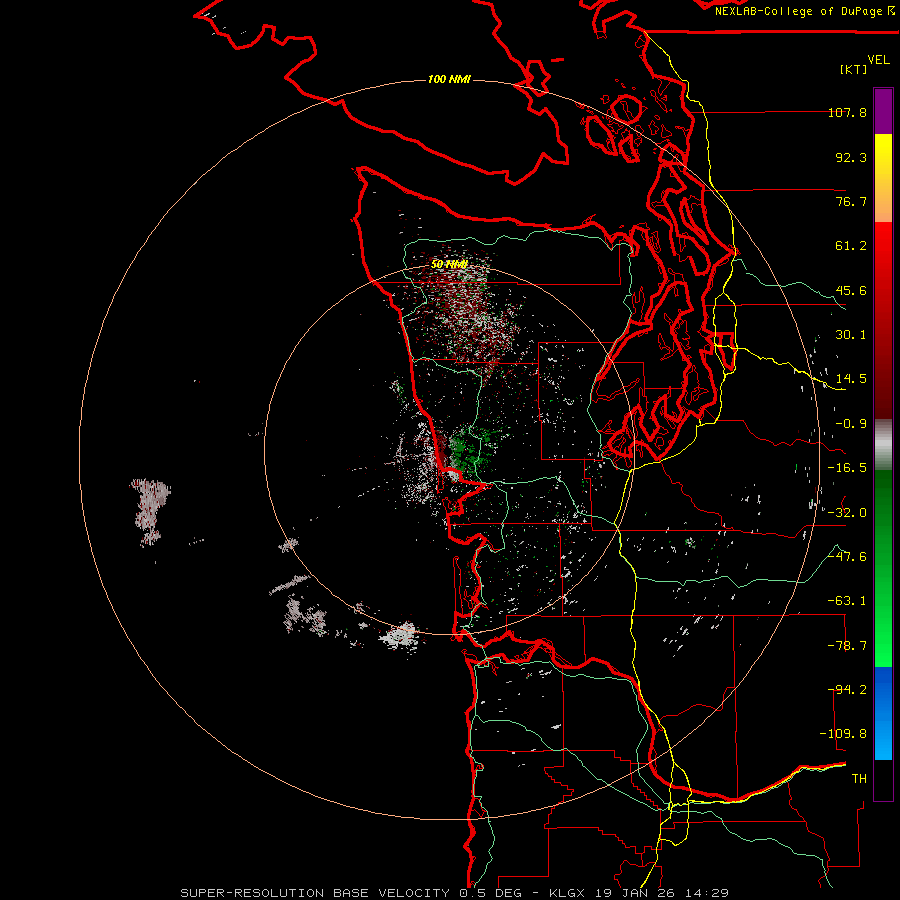The width and height of the screenshot is (900, 900).
Task: Click the -94.2 velocity scale value
Action: click(847, 690)
